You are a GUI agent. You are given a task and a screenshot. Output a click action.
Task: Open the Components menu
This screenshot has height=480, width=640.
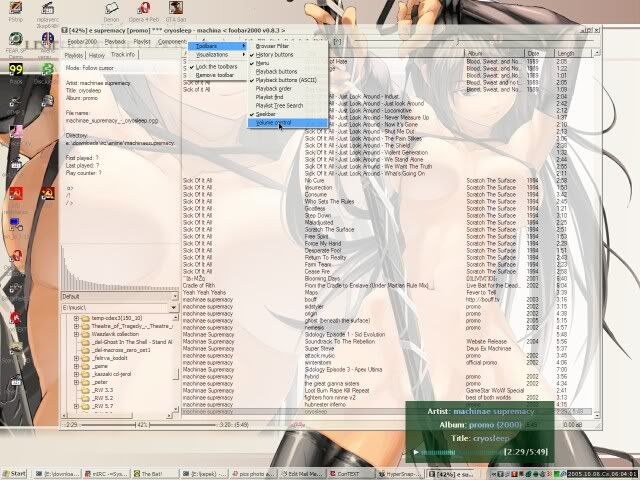[x=172, y=42]
